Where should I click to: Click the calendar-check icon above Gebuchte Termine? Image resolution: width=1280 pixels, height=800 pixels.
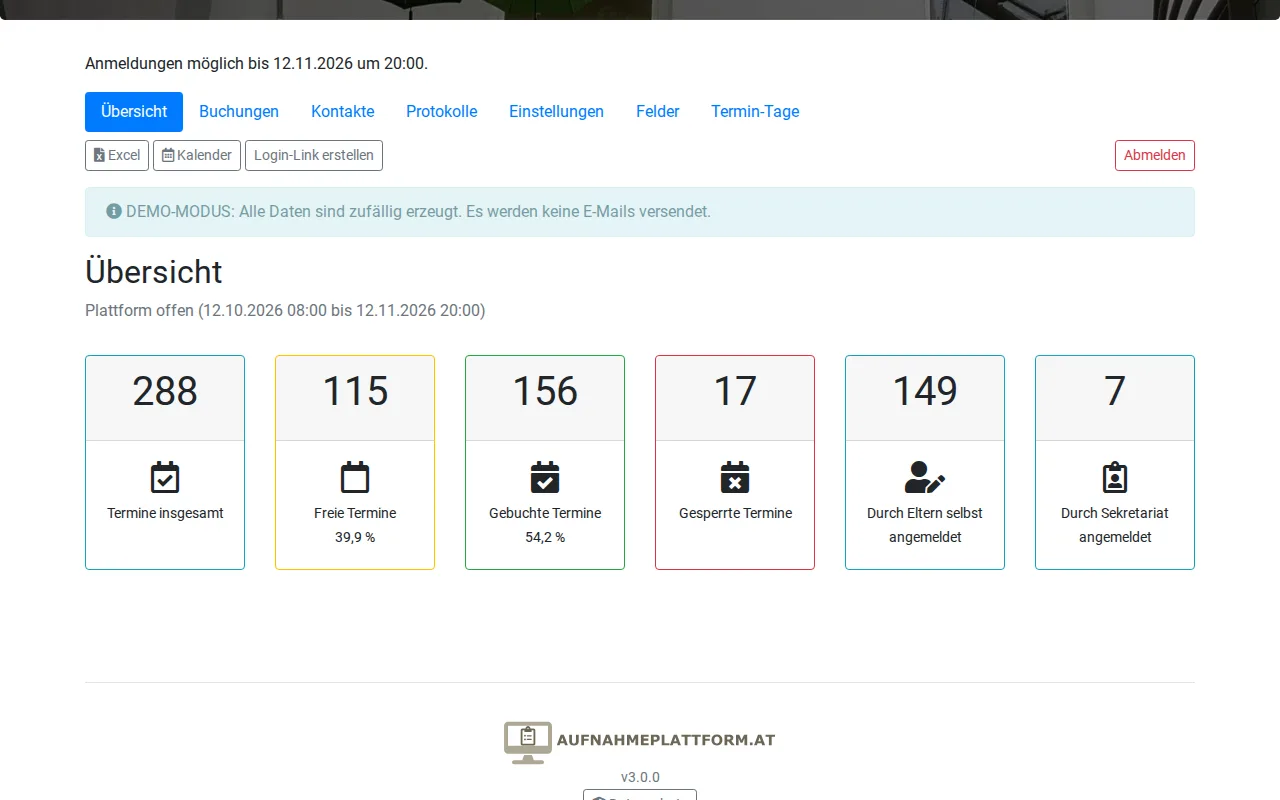point(545,478)
